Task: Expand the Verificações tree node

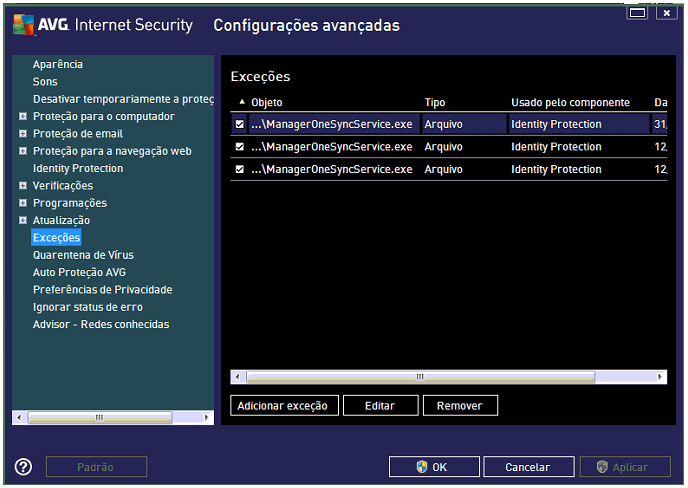Action: point(23,186)
